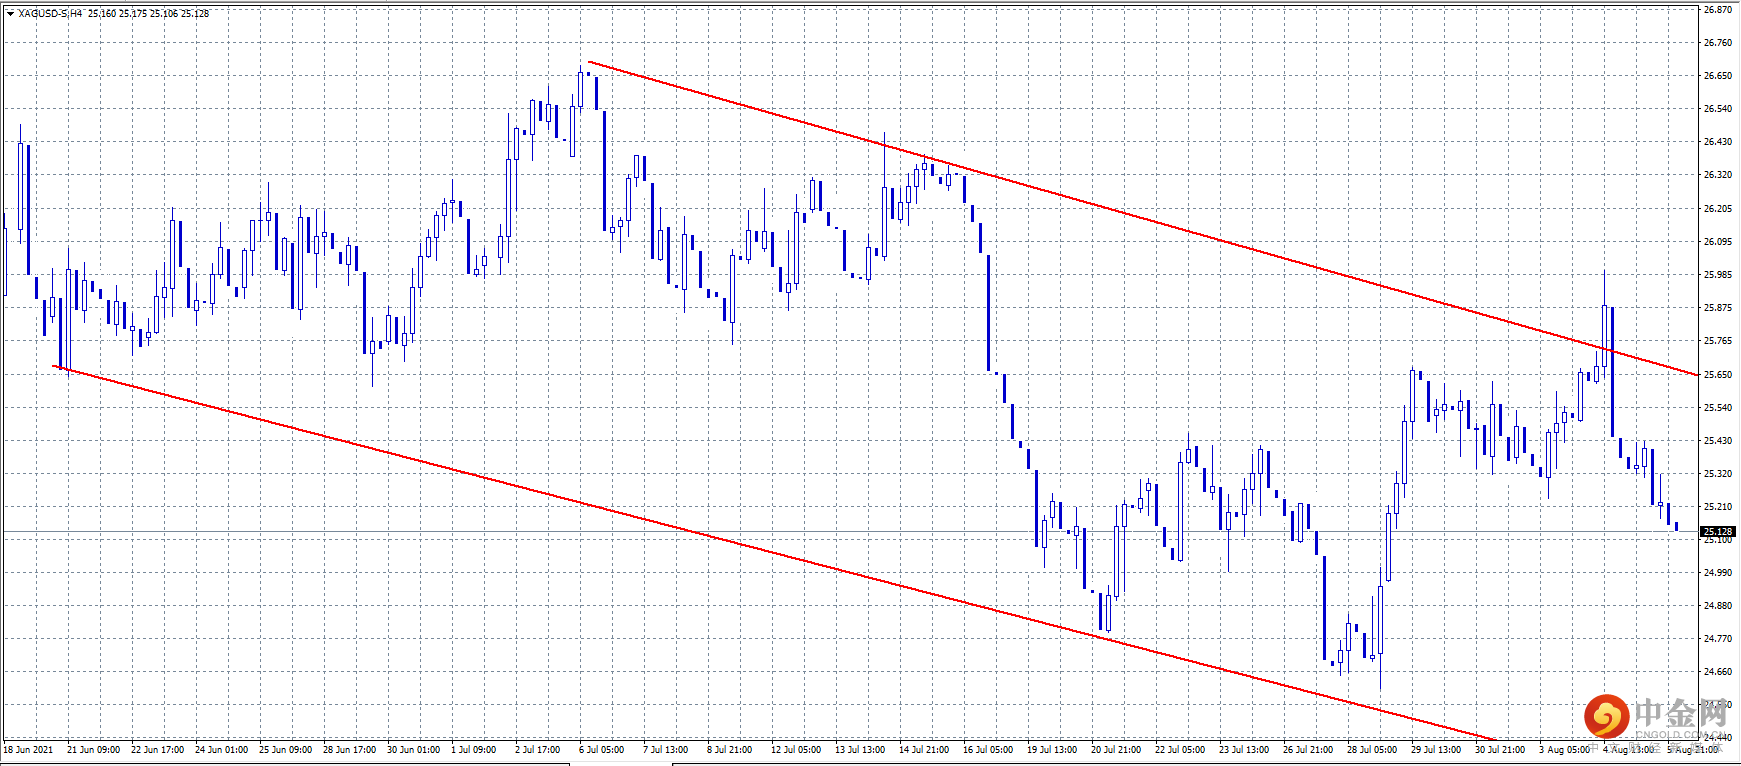Image resolution: width=1741 pixels, height=766 pixels.
Task: Select the 25.985 price level label
Action: click(1718, 275)
